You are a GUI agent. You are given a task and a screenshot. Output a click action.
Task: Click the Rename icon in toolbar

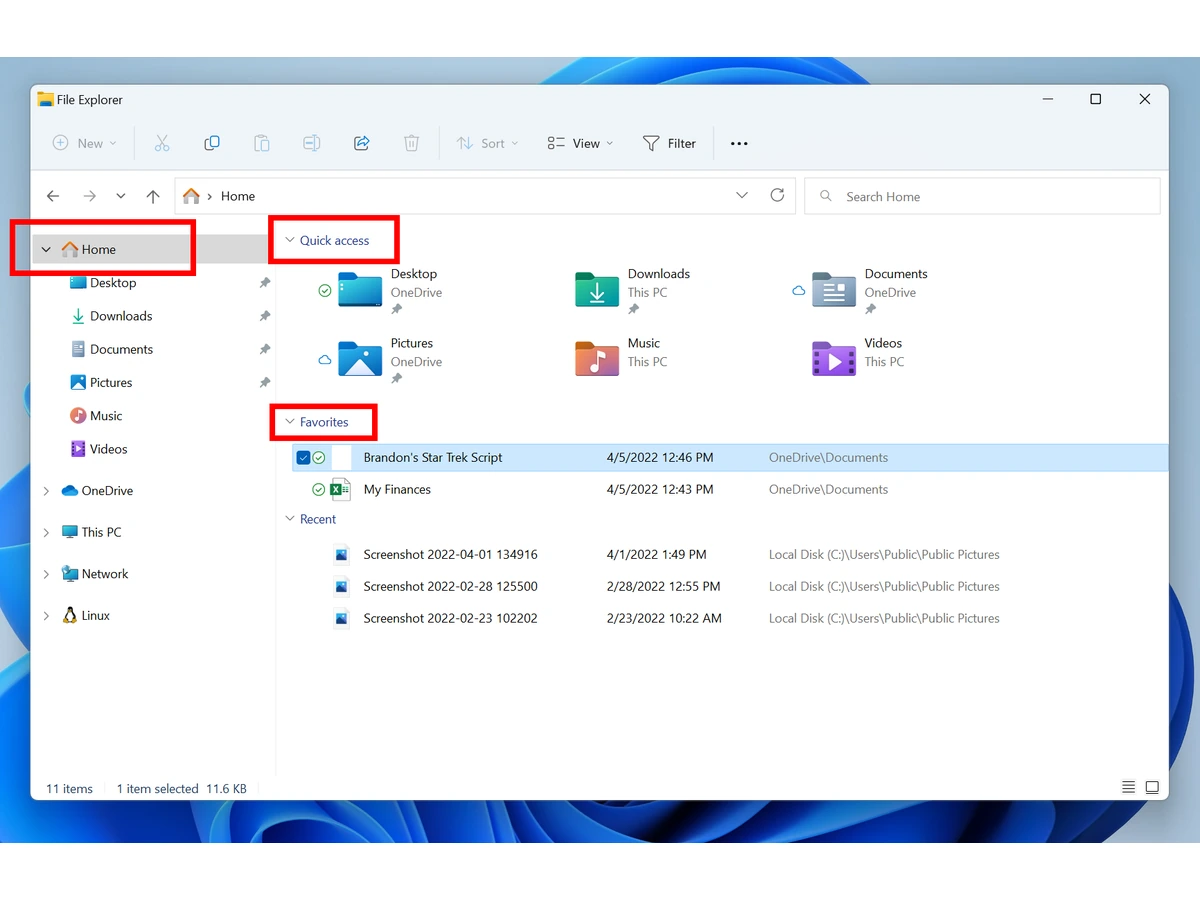coord(312,143)
